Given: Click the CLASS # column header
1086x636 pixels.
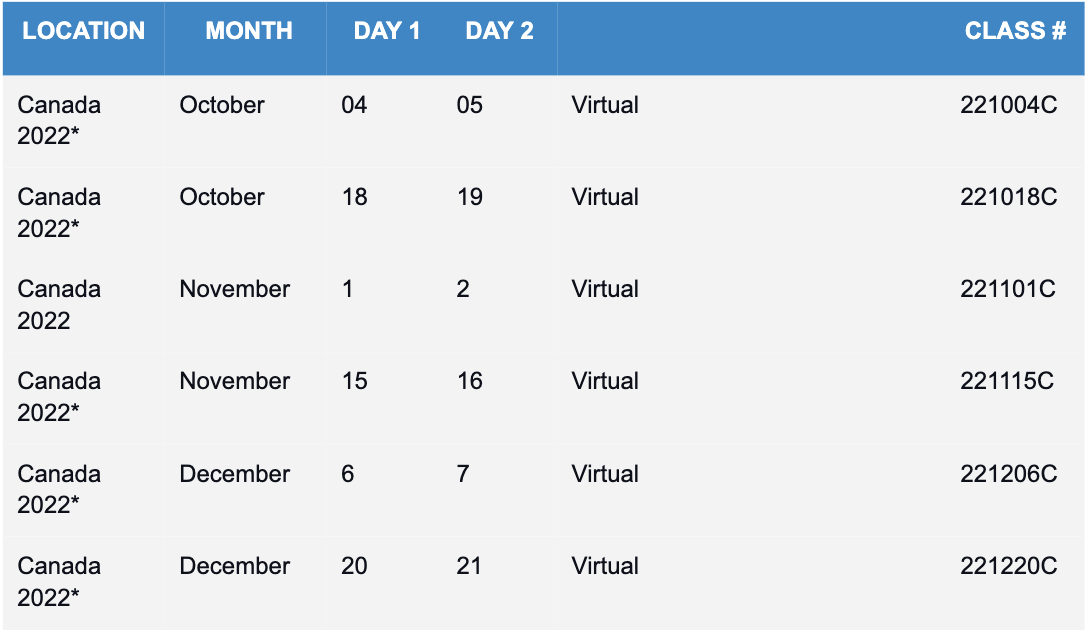Looking at the screenshot, I should [1015, 30].
